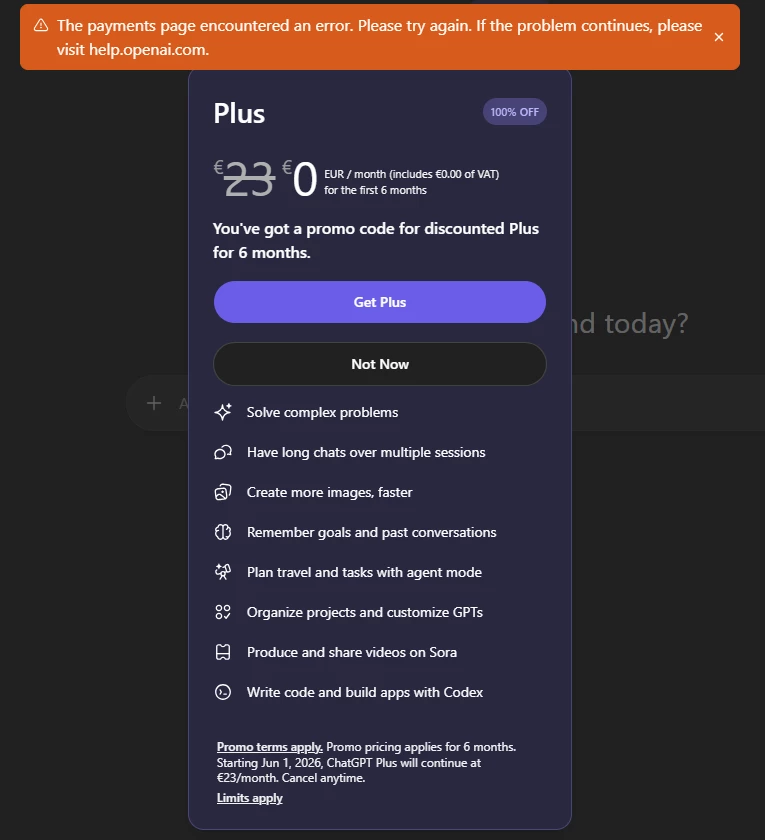The width and height of the screenshot is (765, 840).
Task: Click the Plus plan heading
Action: point(239,113)
